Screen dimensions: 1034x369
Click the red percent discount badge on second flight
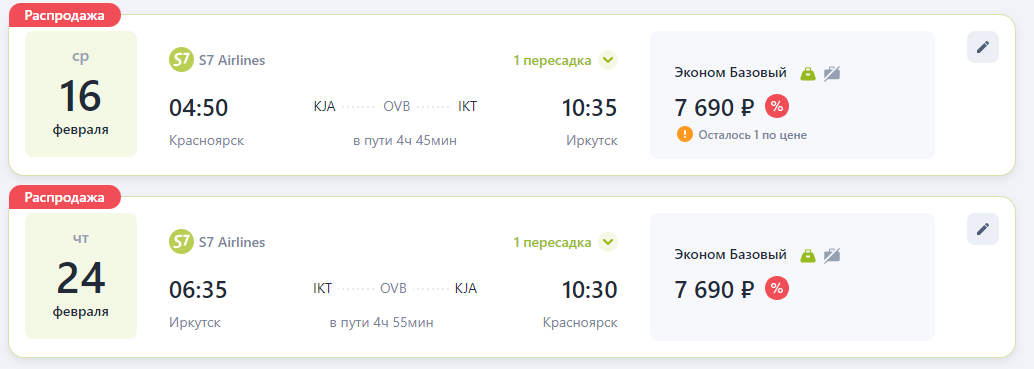(x=777, y=288)
